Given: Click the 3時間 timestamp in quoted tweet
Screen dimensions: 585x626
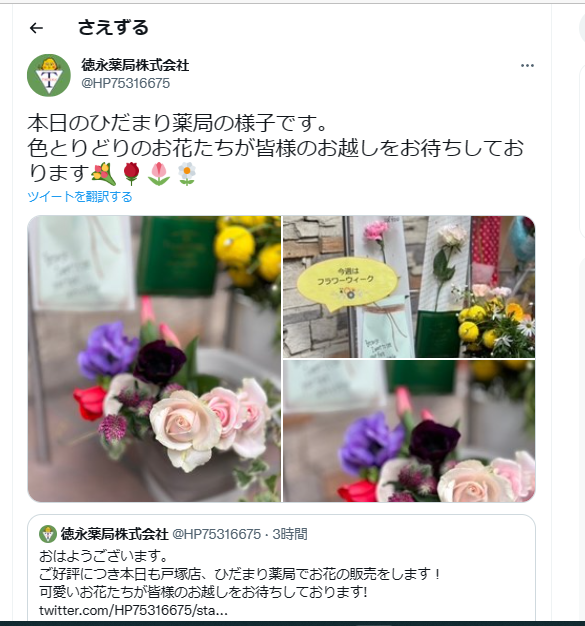Looking at the screenshot, I should click(290, 534).
